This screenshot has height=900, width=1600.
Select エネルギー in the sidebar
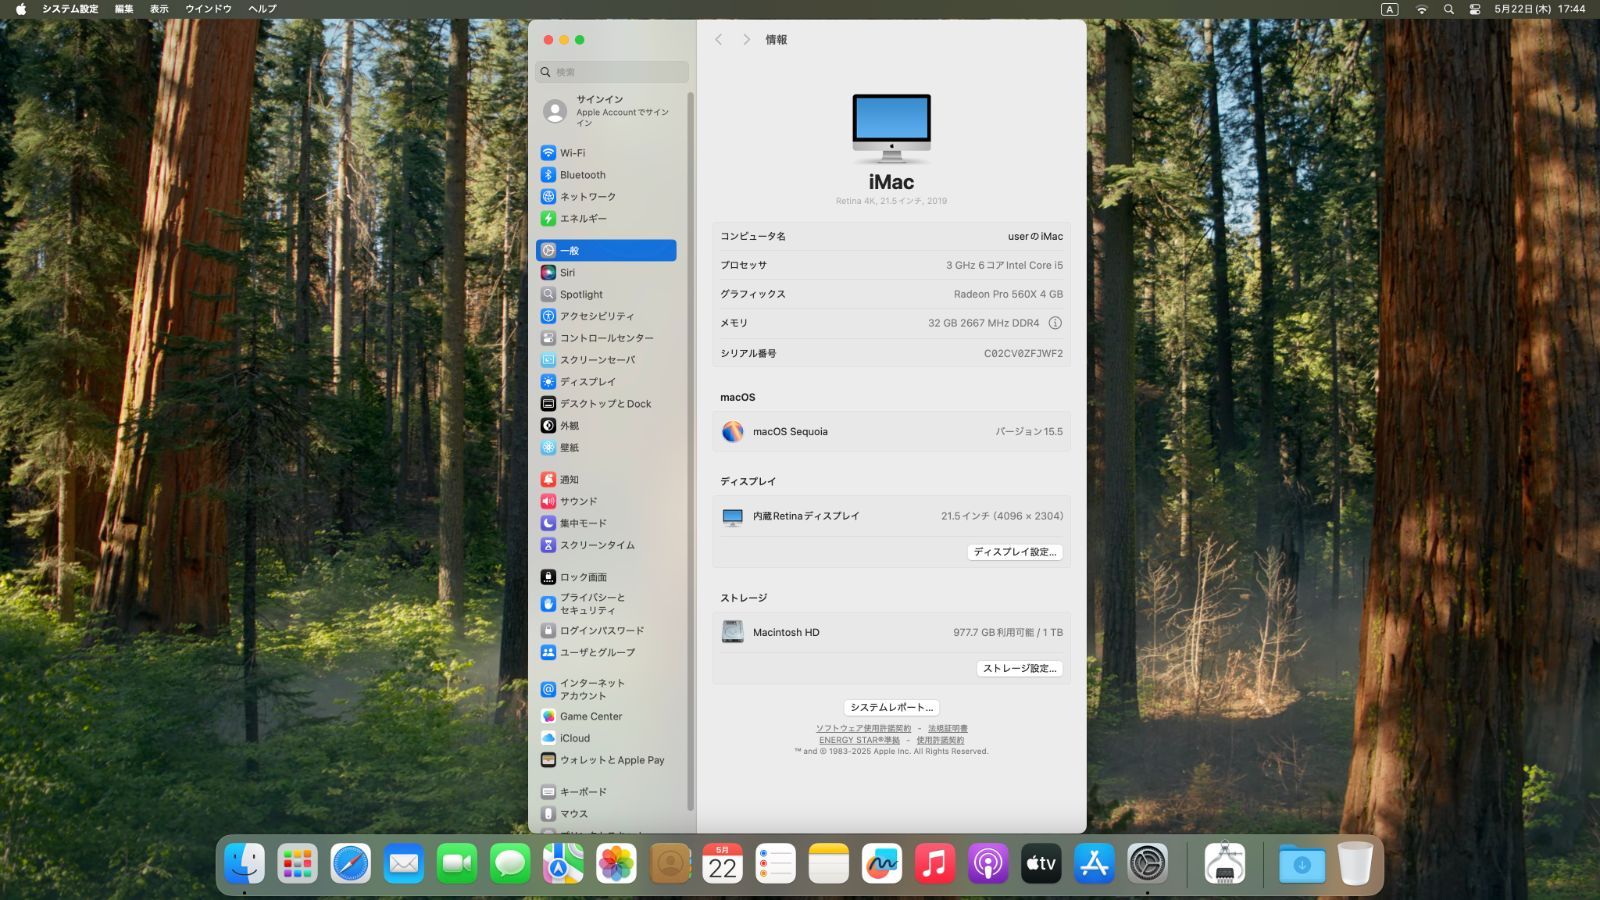point(606,218)
